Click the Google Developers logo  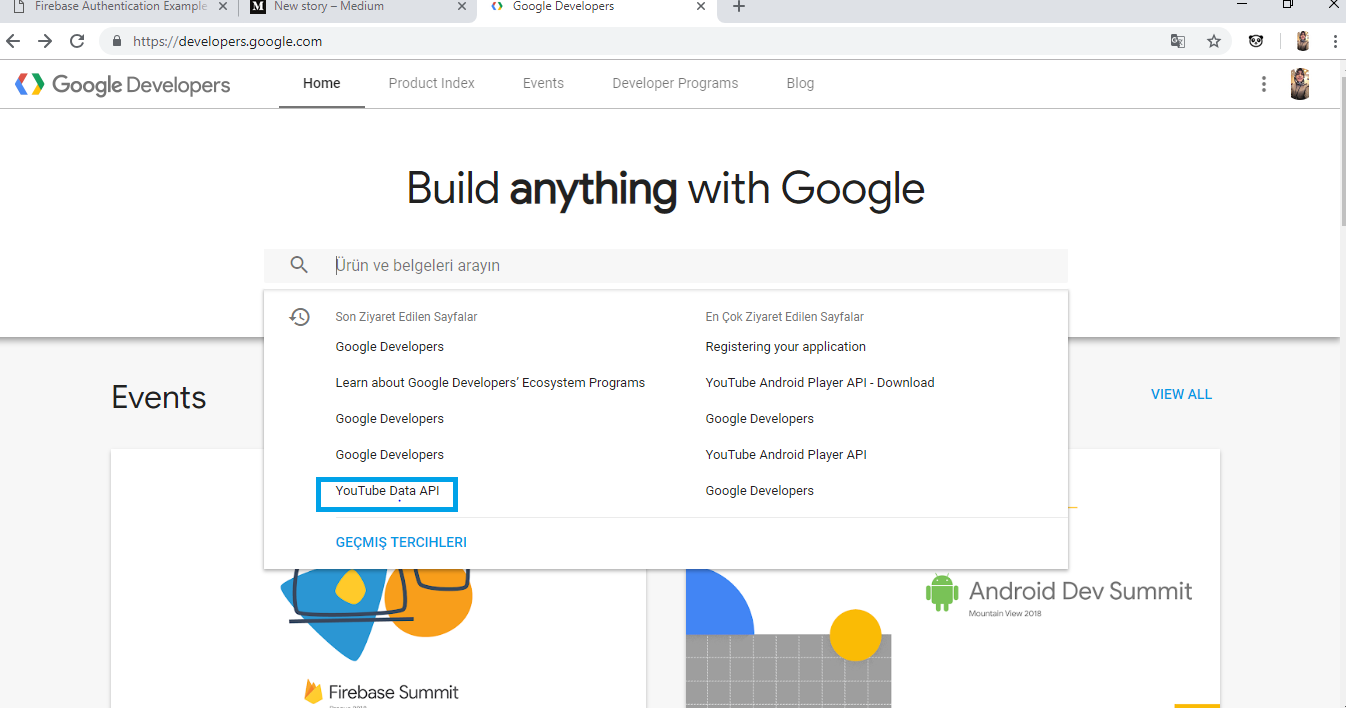click(x=122, y=84)
